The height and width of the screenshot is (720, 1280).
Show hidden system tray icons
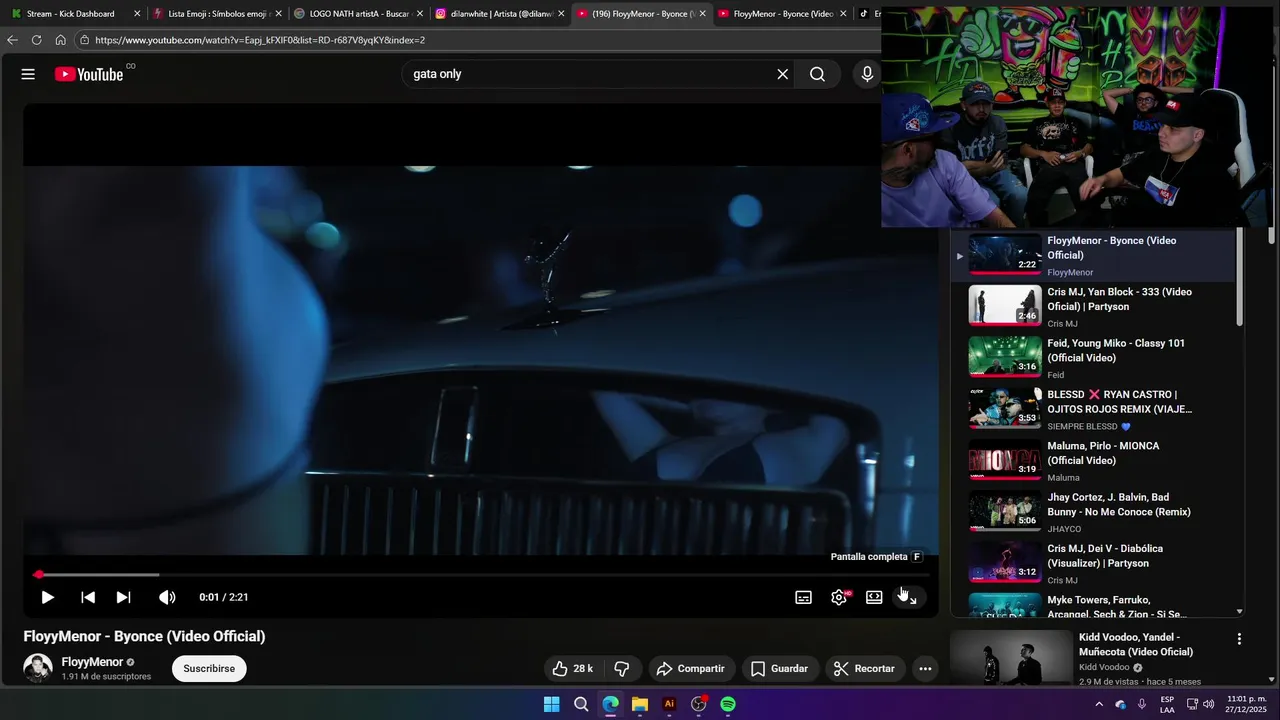pos(1099,704)
